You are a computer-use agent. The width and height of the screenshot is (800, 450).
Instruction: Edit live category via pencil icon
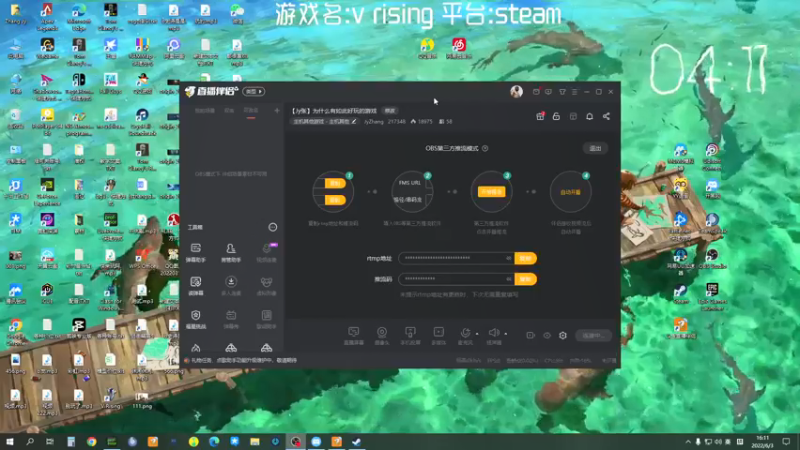point(354,121)
